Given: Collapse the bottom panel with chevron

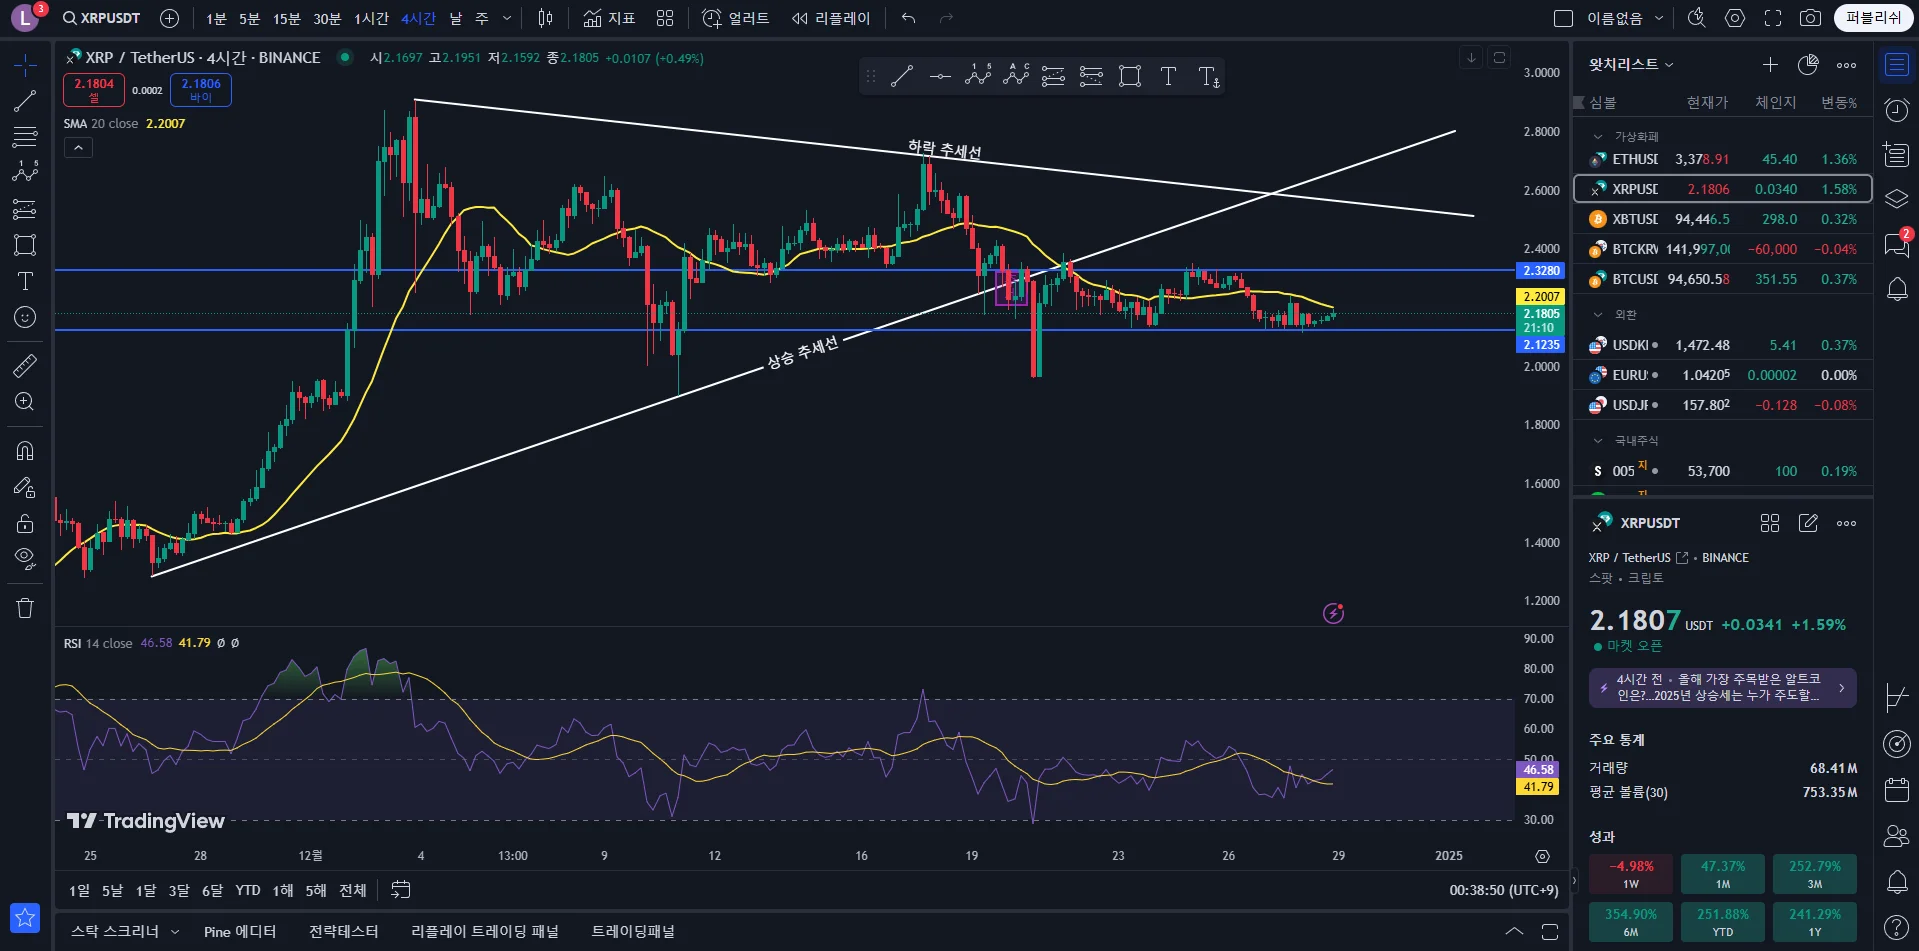Looking at the screenshot, I should [x=1515, y=932].
